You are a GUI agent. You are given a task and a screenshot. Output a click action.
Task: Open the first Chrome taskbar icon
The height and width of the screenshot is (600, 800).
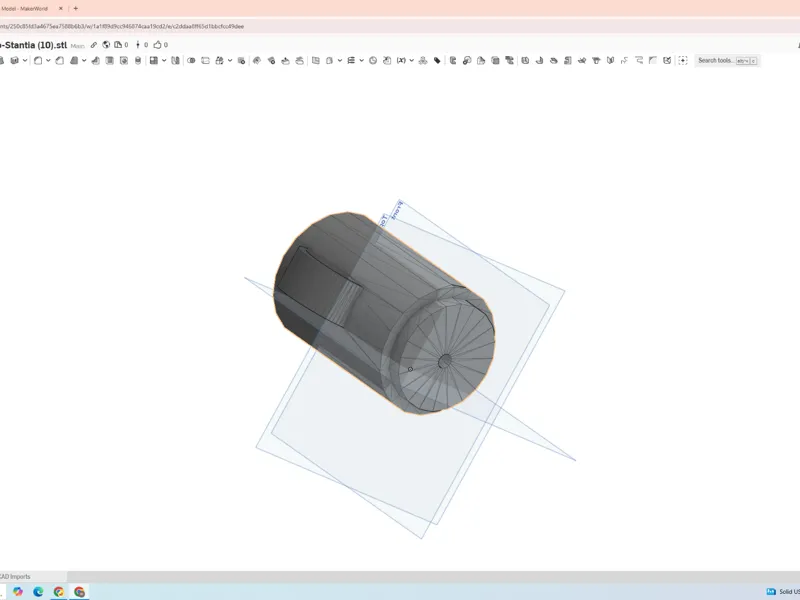(59, 591)
